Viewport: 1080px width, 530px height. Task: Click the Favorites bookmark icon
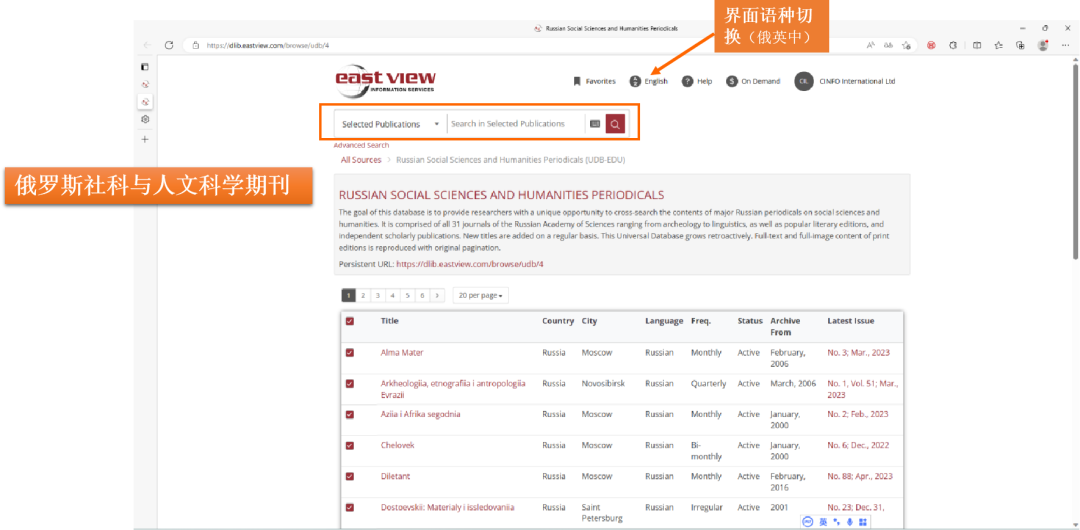tap(577, 81)
